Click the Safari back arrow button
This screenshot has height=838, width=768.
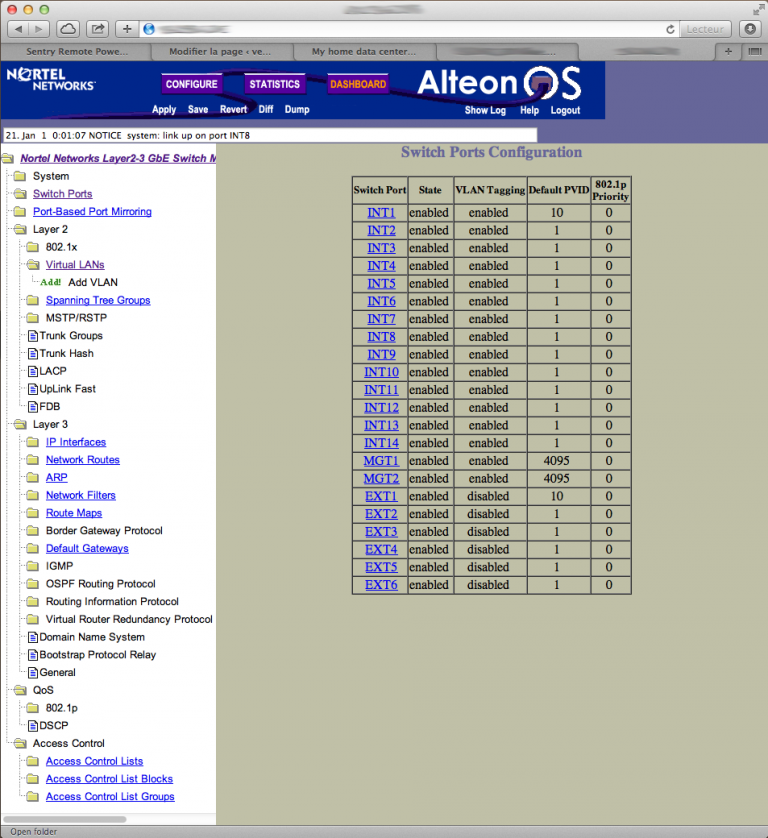[19, 29]
